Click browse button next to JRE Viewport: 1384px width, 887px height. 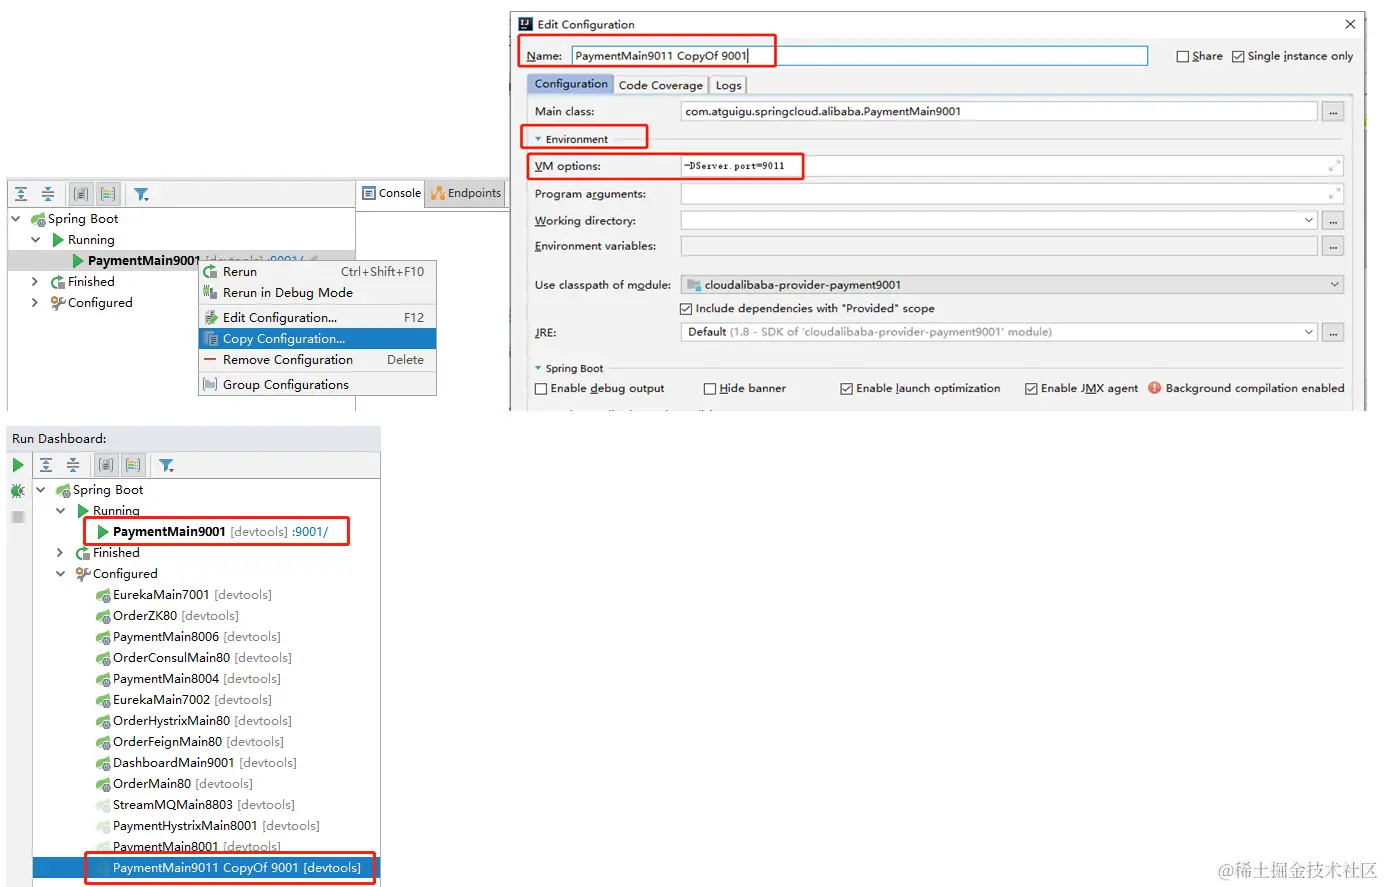[1333, 332]
